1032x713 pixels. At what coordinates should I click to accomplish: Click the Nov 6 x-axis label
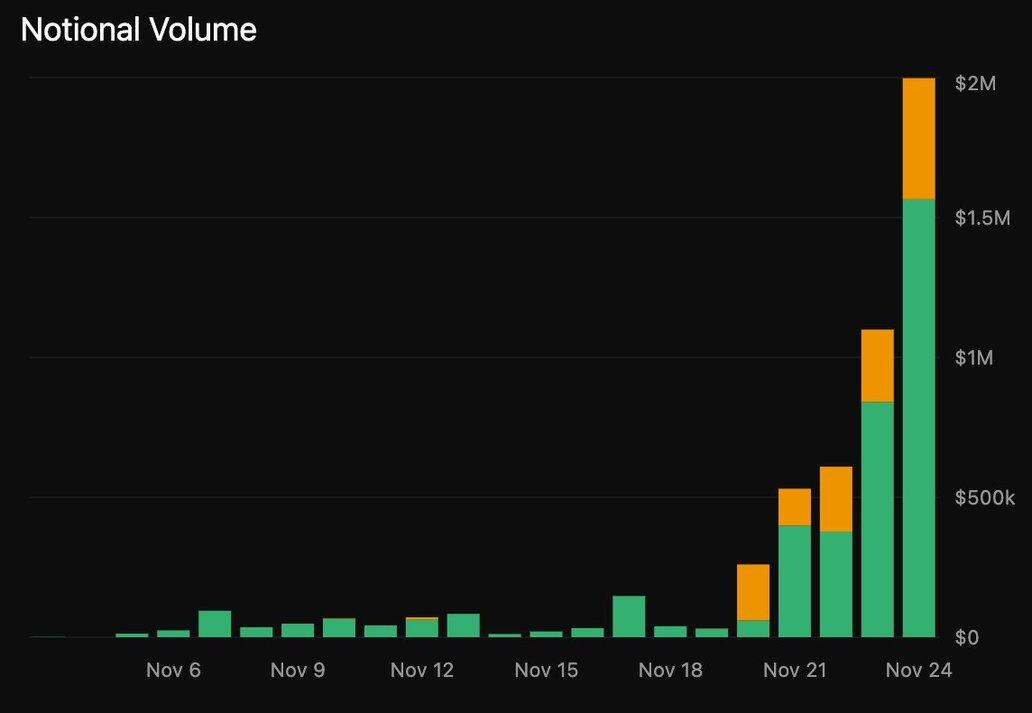tap(173, 670)
